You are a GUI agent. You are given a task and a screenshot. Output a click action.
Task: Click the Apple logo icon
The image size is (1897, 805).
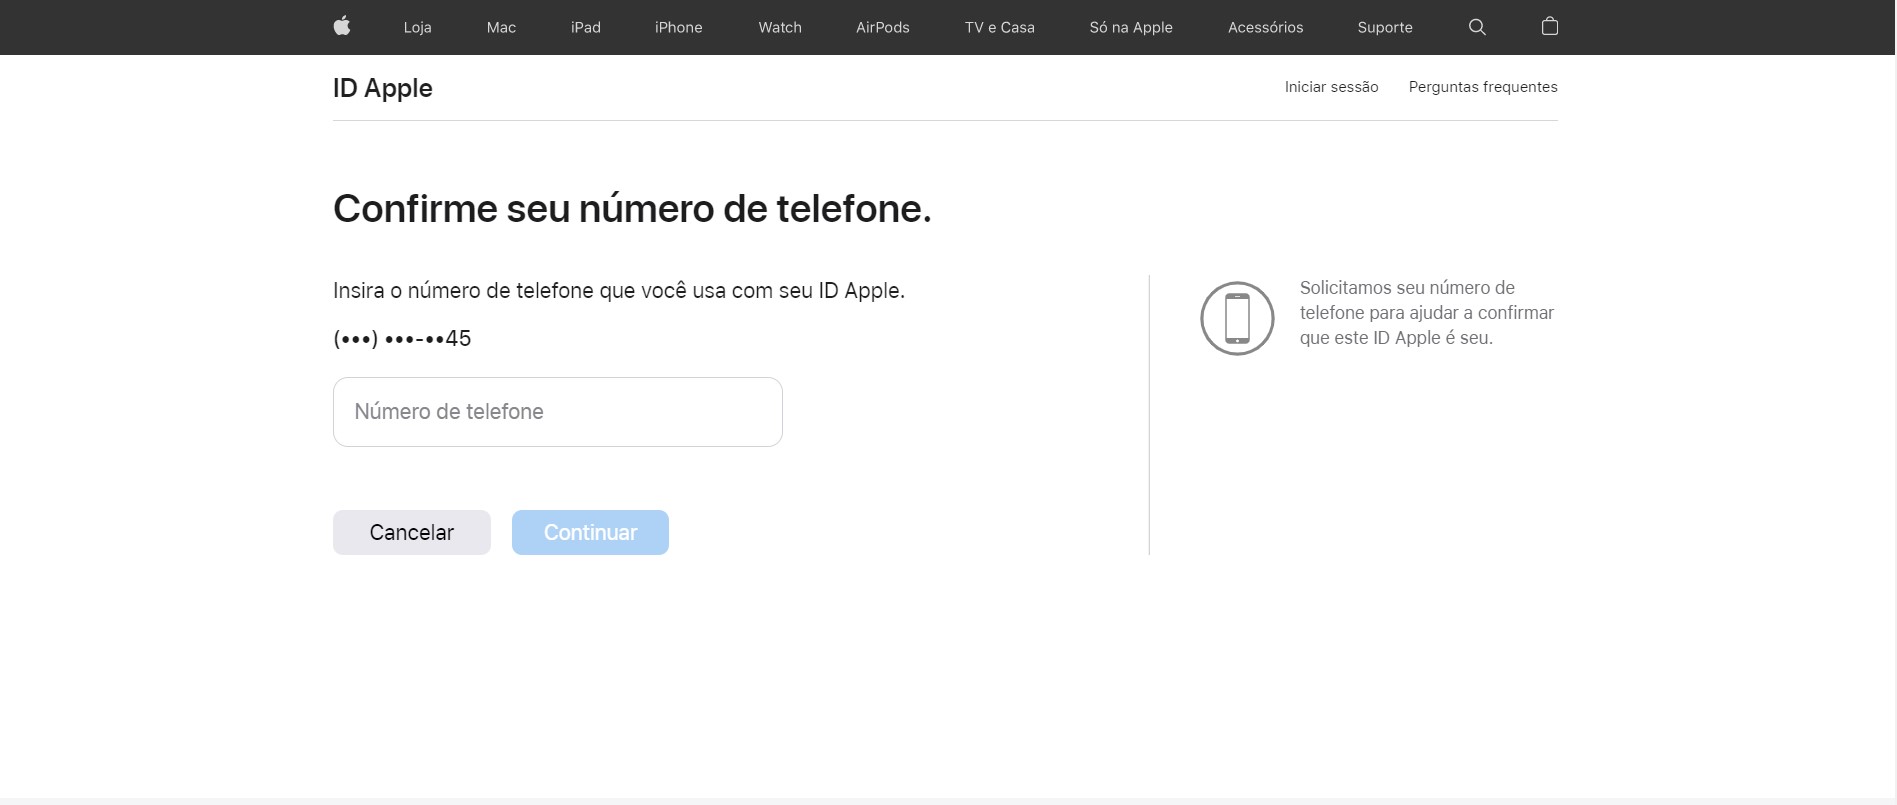[342, 27]
